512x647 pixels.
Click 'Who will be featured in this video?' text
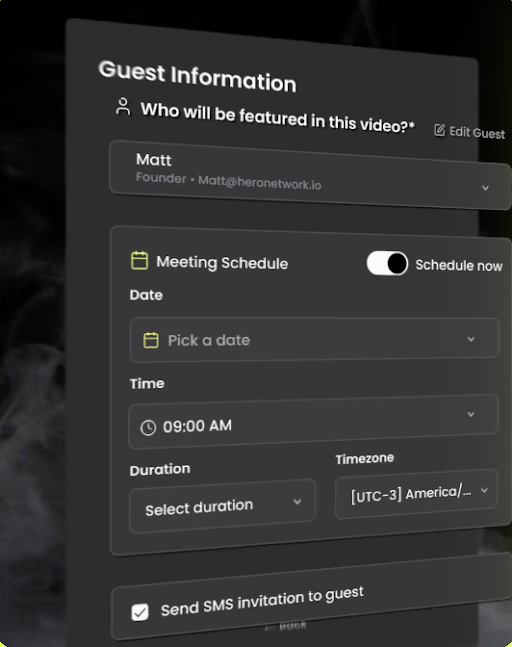[277, 118]
